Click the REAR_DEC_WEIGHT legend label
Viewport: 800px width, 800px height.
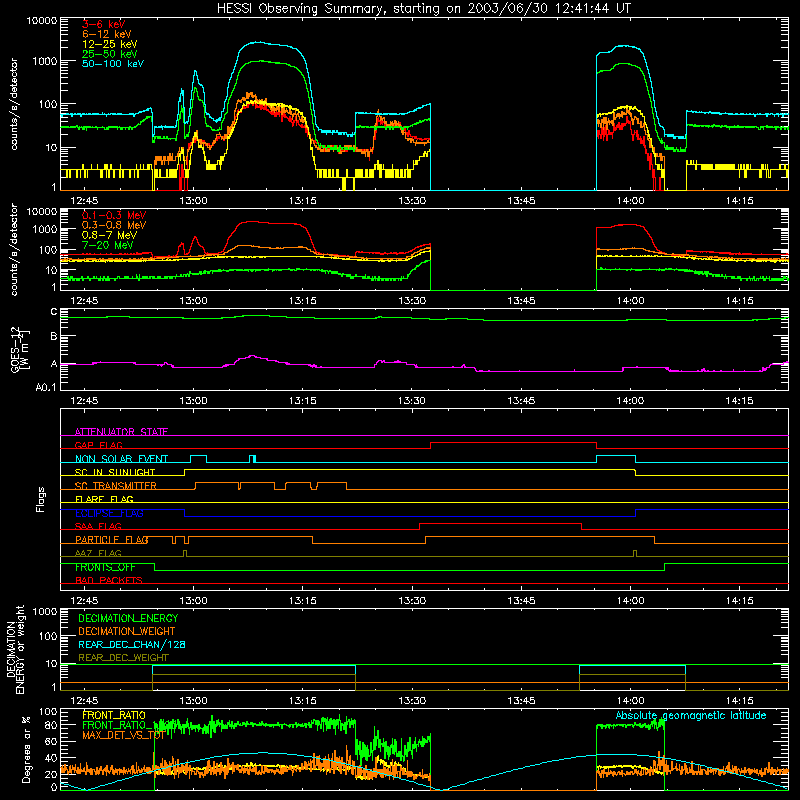[123, 658]
